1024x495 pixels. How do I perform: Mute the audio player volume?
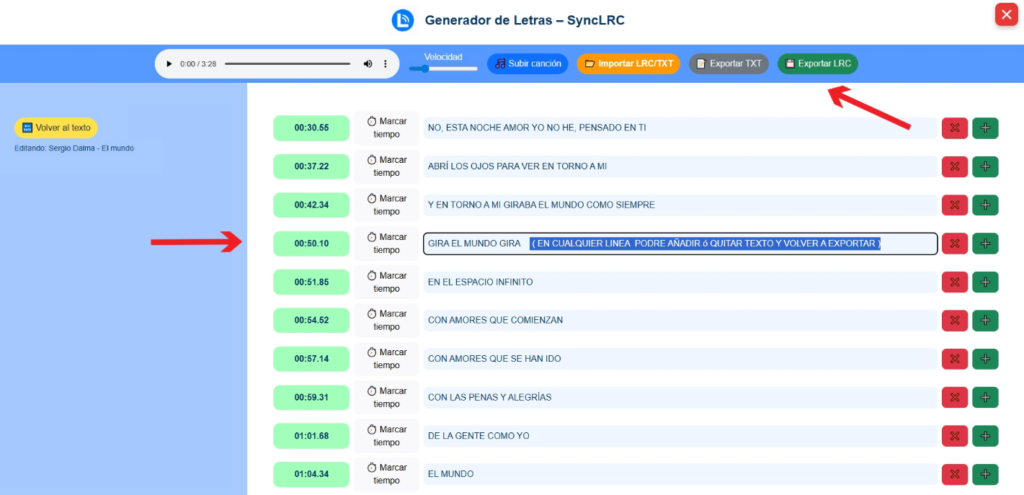tap(368, 64)
